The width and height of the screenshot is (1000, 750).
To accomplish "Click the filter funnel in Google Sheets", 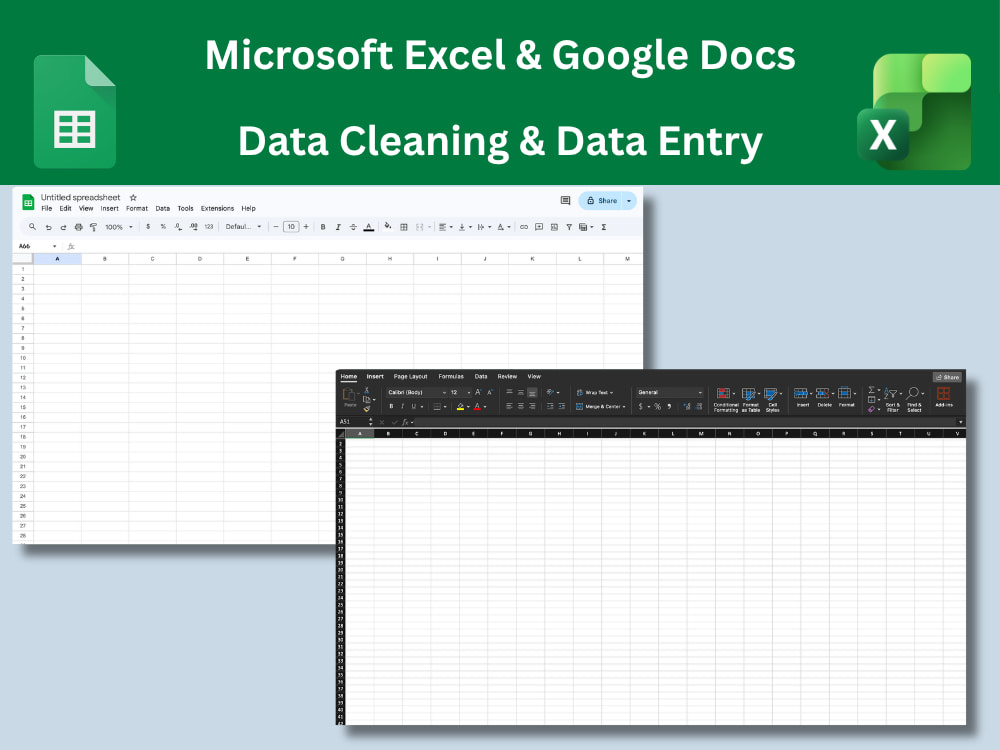I will click(x=569, y=227).
